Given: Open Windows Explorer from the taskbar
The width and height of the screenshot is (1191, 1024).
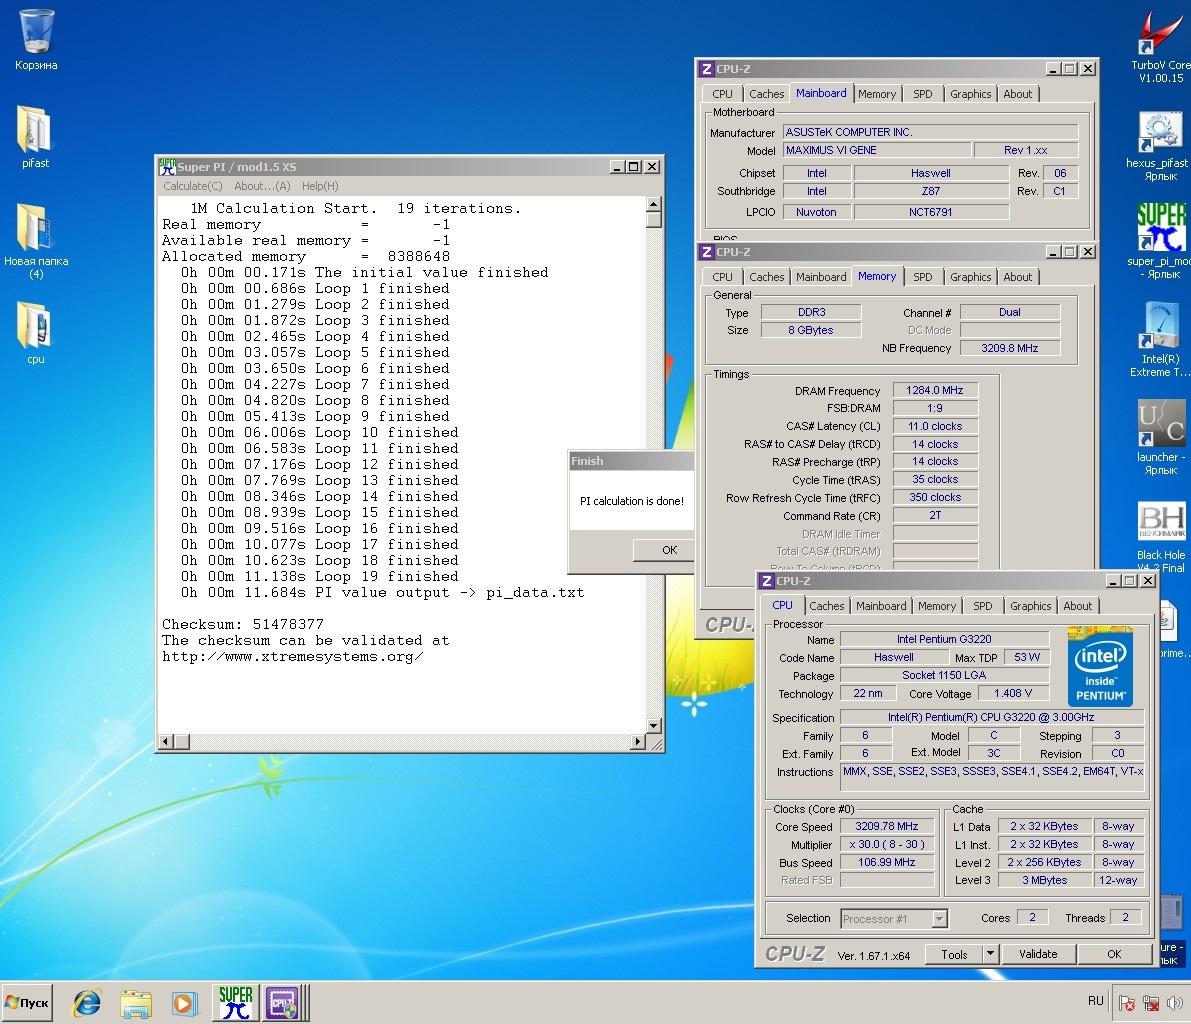Looking at the screenshot, I should (x=135, y=1003).
